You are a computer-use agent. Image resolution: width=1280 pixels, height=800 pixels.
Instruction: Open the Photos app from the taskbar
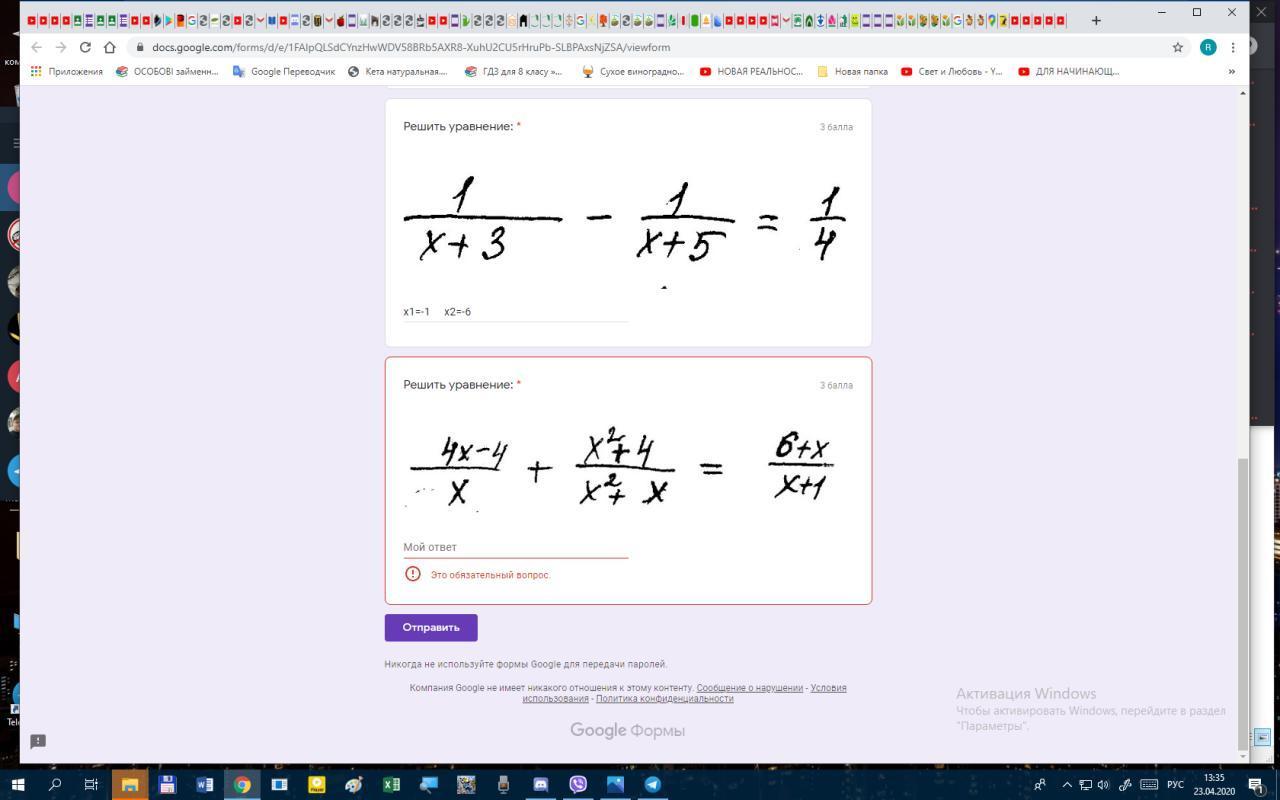(615, 784)
